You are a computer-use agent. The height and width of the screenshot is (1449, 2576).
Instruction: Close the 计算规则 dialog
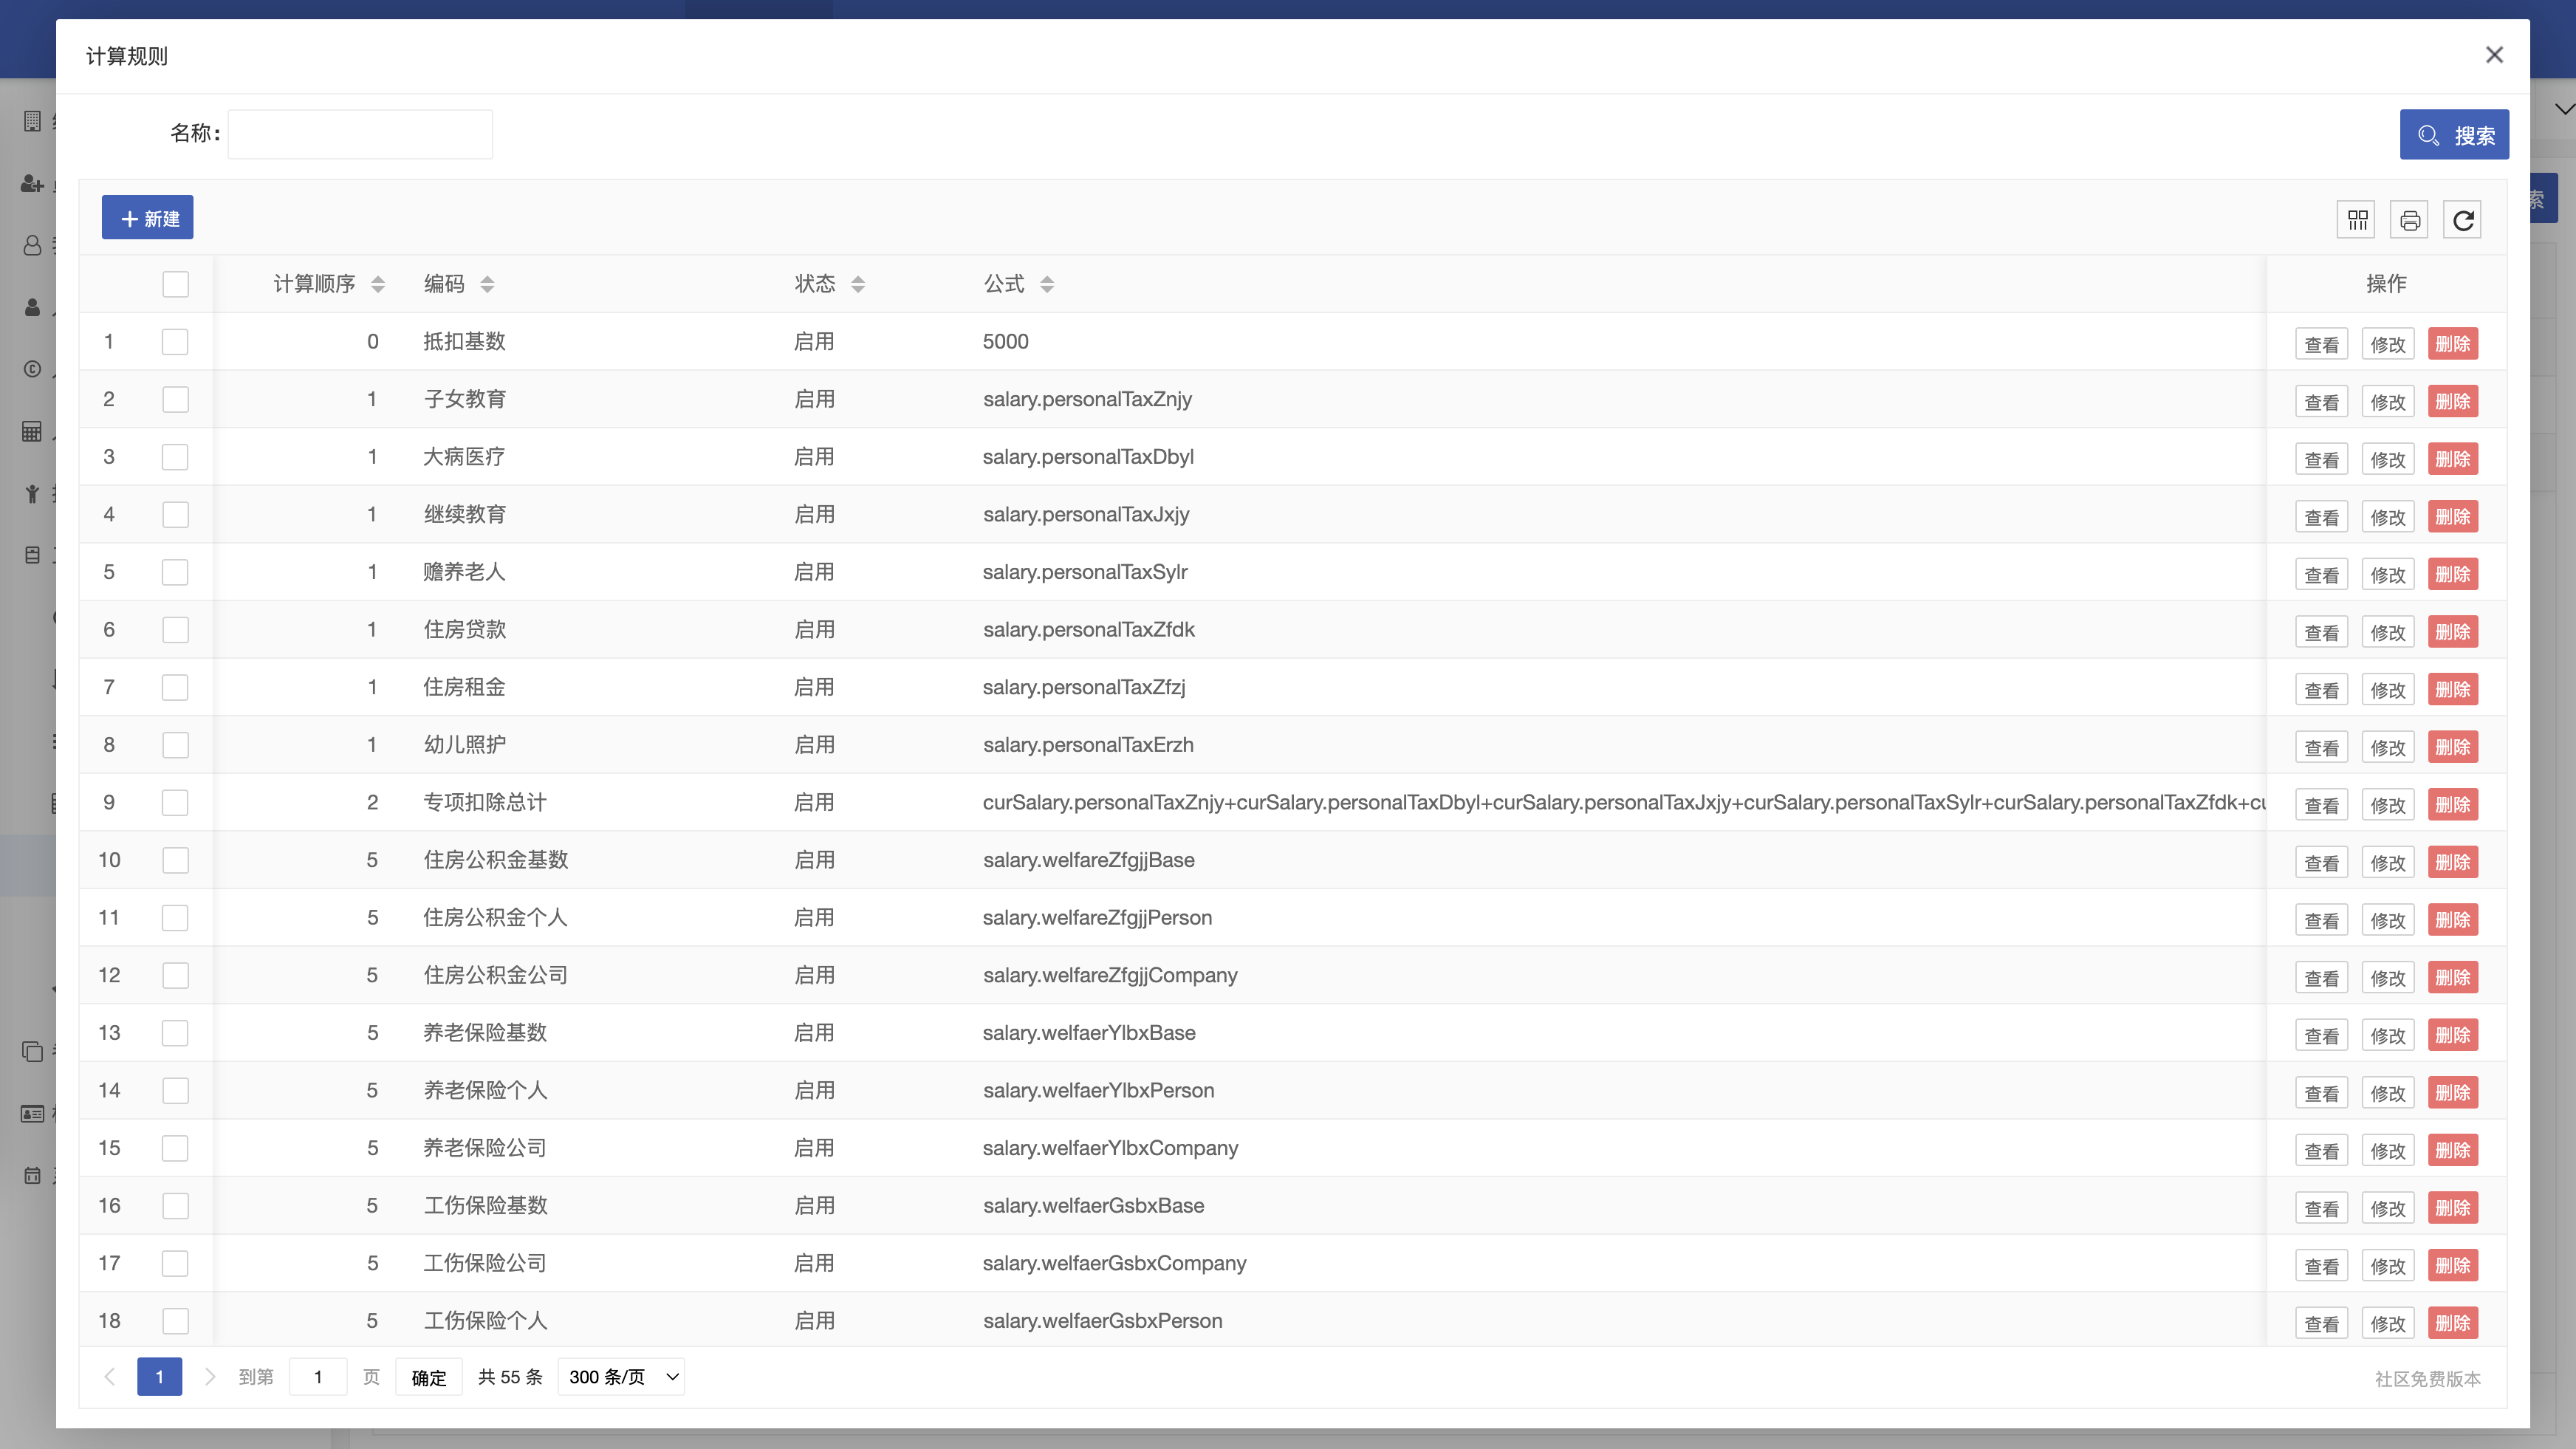[2494, 55]
